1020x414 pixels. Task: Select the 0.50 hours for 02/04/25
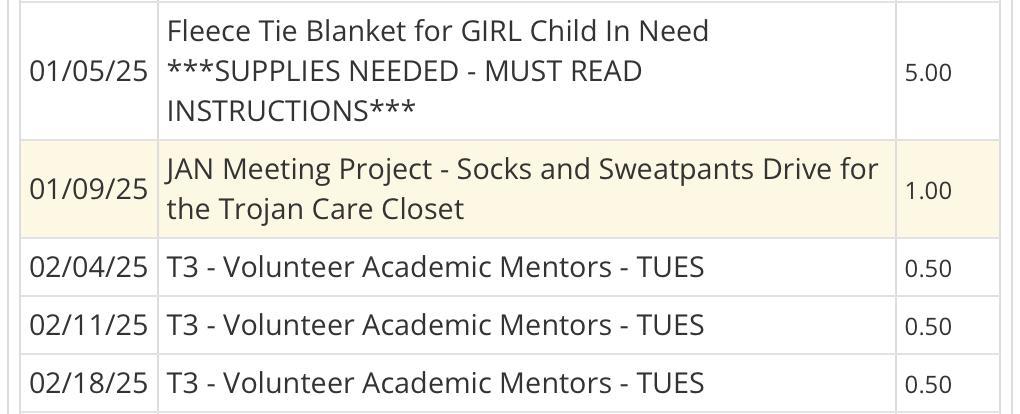click(x=927, y=269)
